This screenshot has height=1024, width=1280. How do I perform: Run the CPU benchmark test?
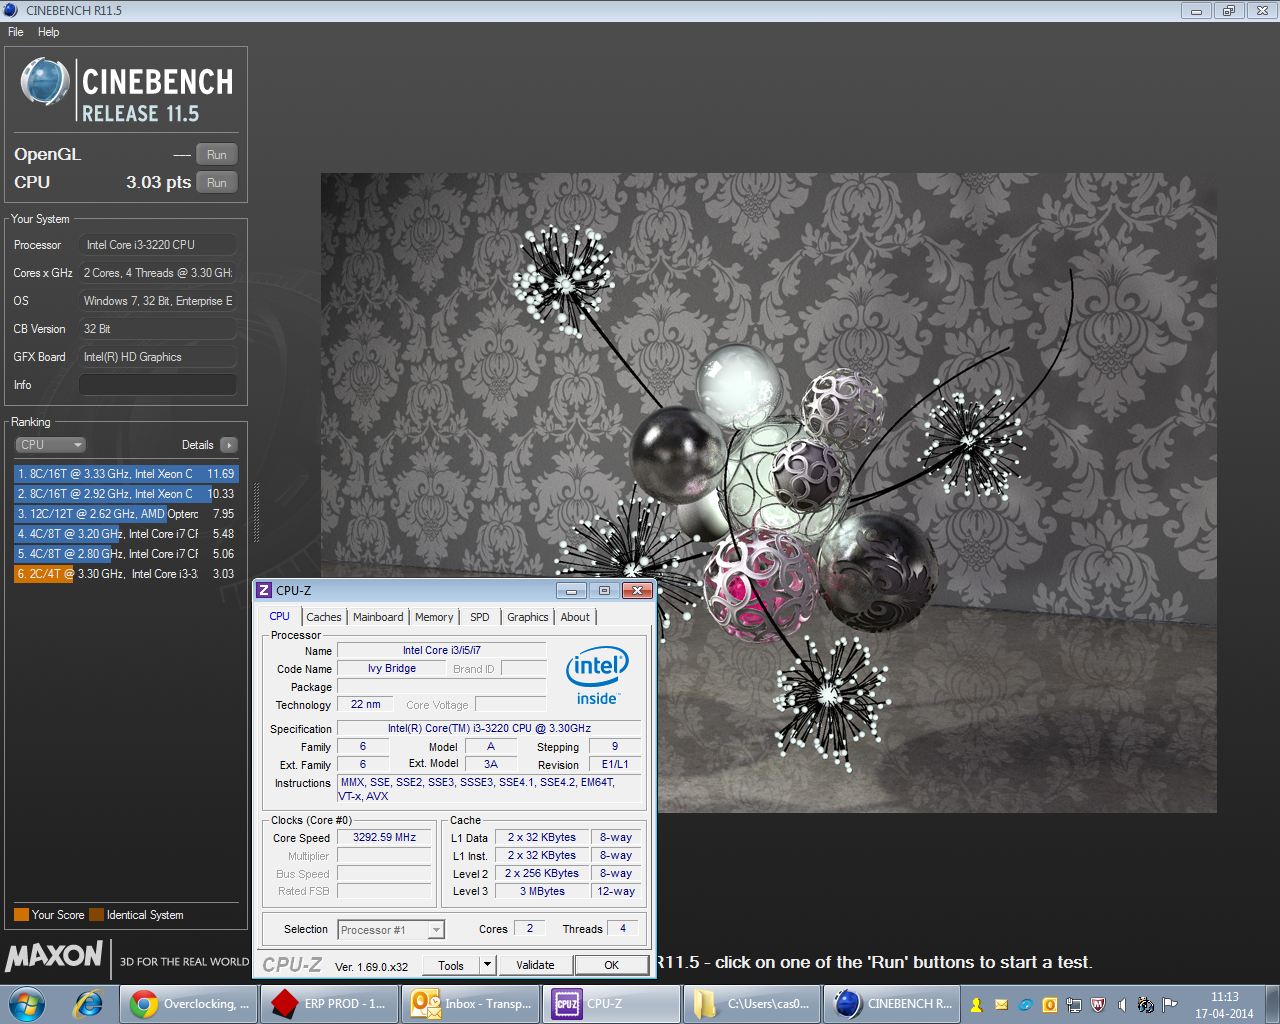coord(217,183)
